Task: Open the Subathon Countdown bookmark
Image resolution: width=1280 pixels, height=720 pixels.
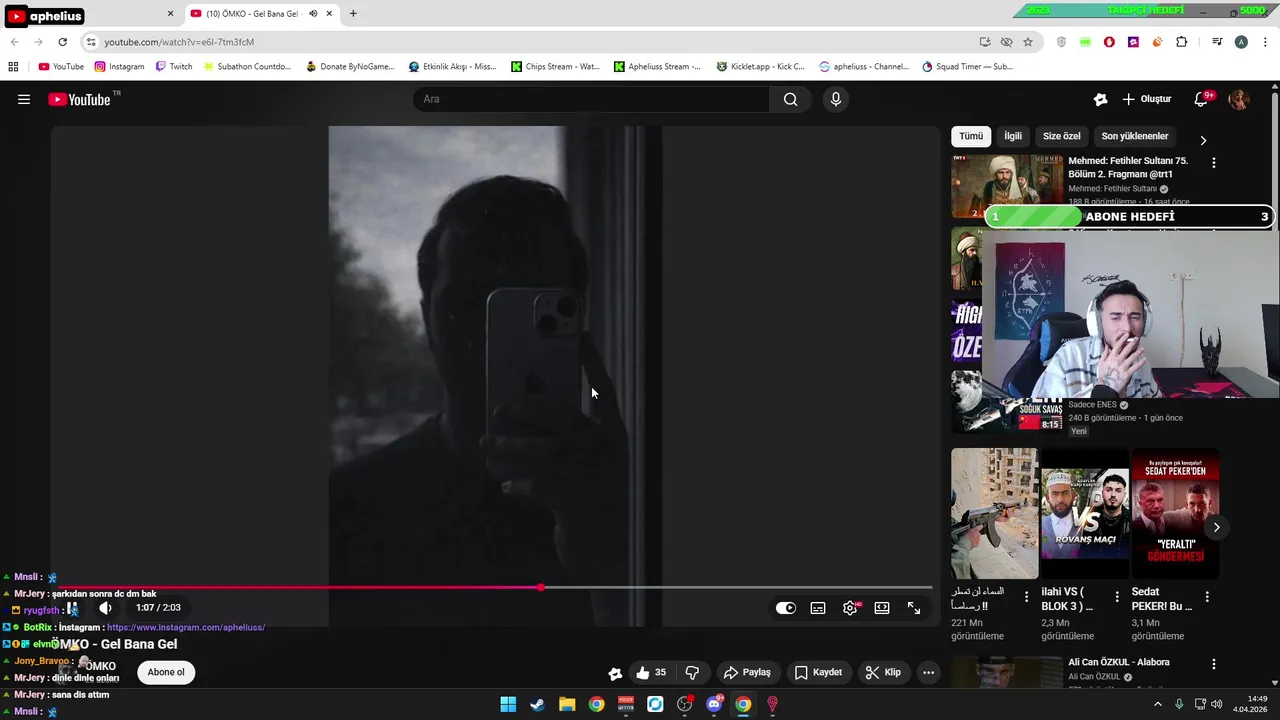Action: [247, 67]
